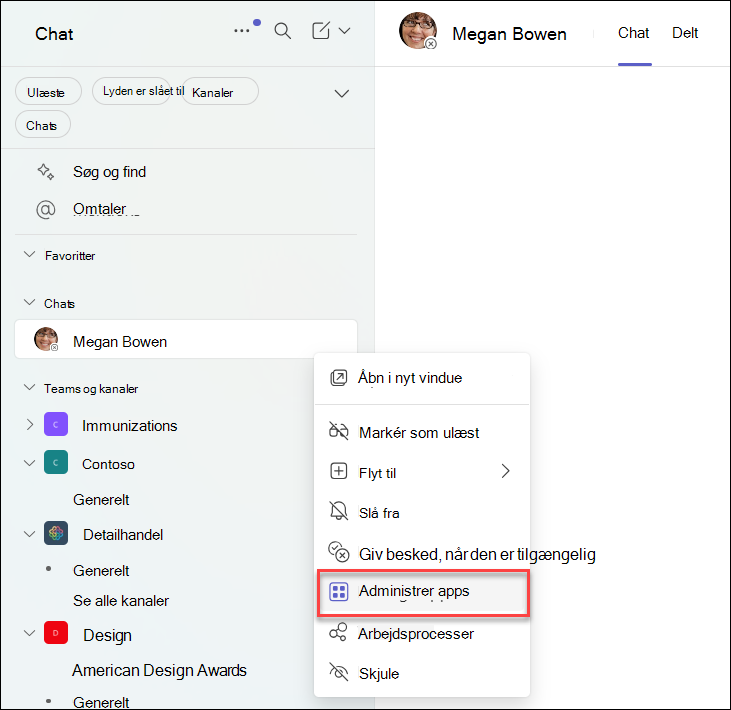This screenshot has height=710, width=731.
Task: Click the availability notify icon
Action: click(339, 552)
